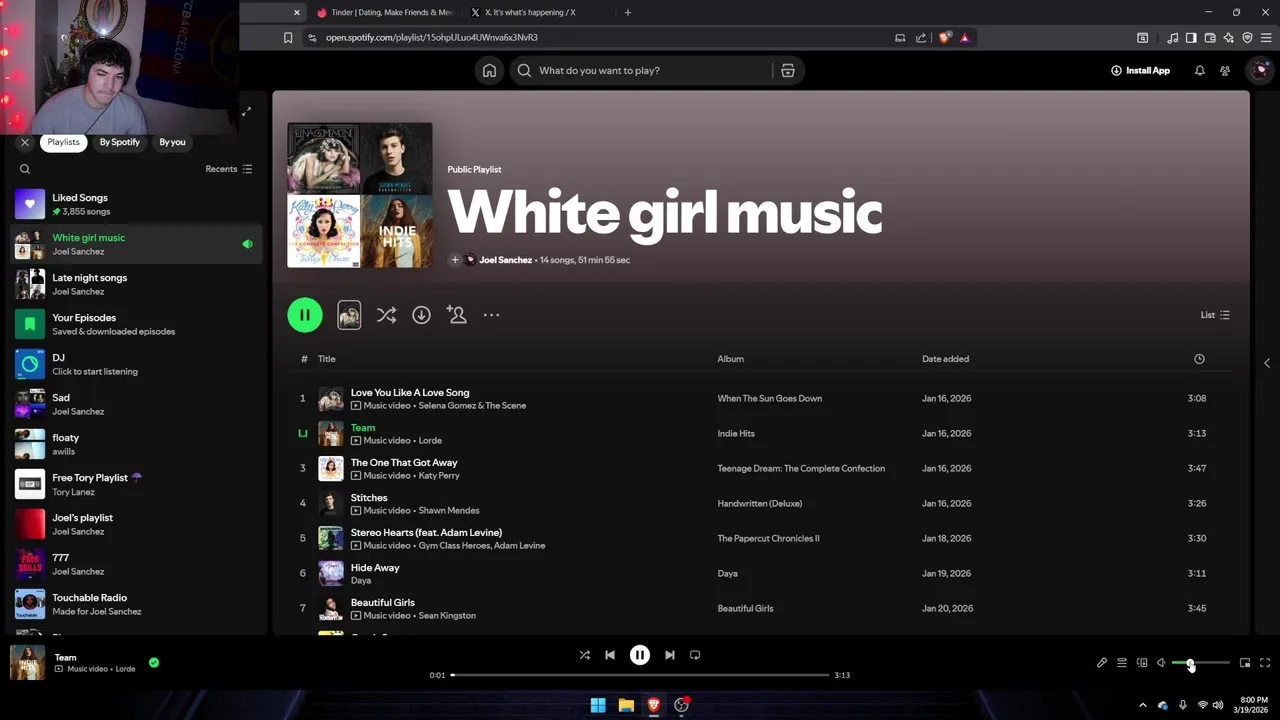Image resolution: width=1280 pixels, height=720 pixels.
Task: Open Joel Sanchez profile link in header
Action: tap(505, 260)
